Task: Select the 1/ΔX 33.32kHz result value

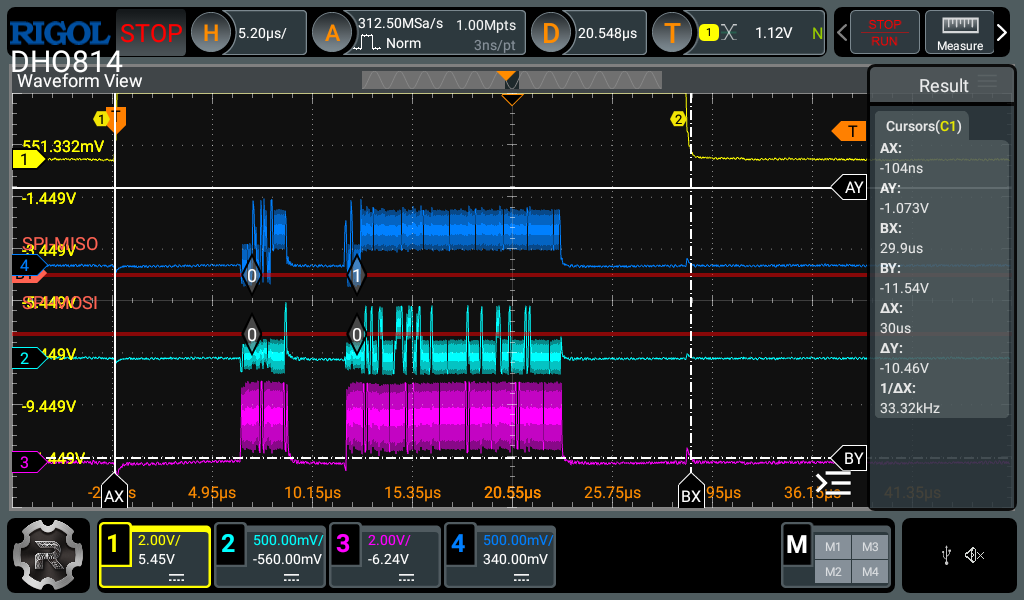Action: 910,408
